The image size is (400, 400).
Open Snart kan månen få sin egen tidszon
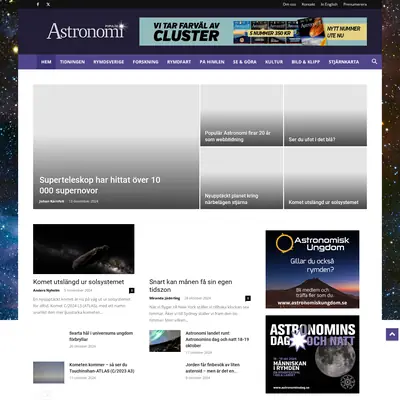pos(191,286)
